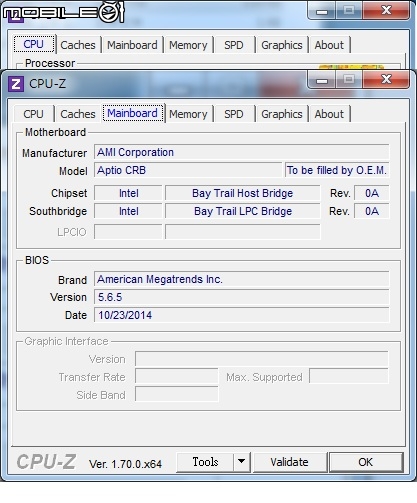Click the Transfer Rate field
The image size is (417, 503).
(x=177, y=377)
